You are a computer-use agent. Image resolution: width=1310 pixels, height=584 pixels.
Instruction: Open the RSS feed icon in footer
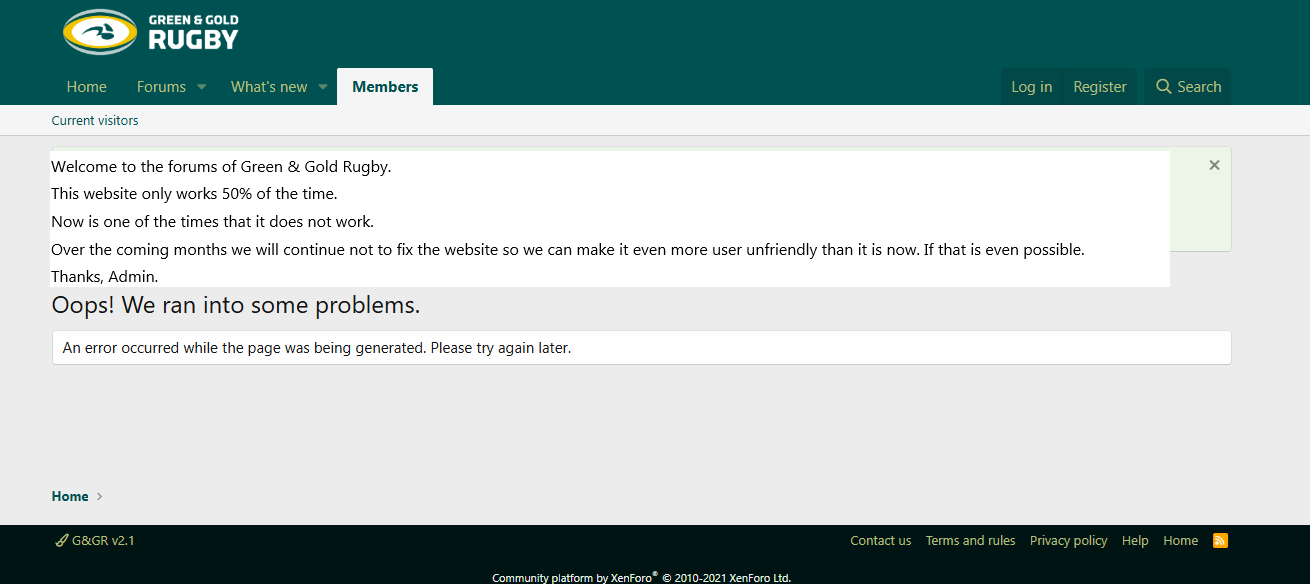pos(1220,541)
